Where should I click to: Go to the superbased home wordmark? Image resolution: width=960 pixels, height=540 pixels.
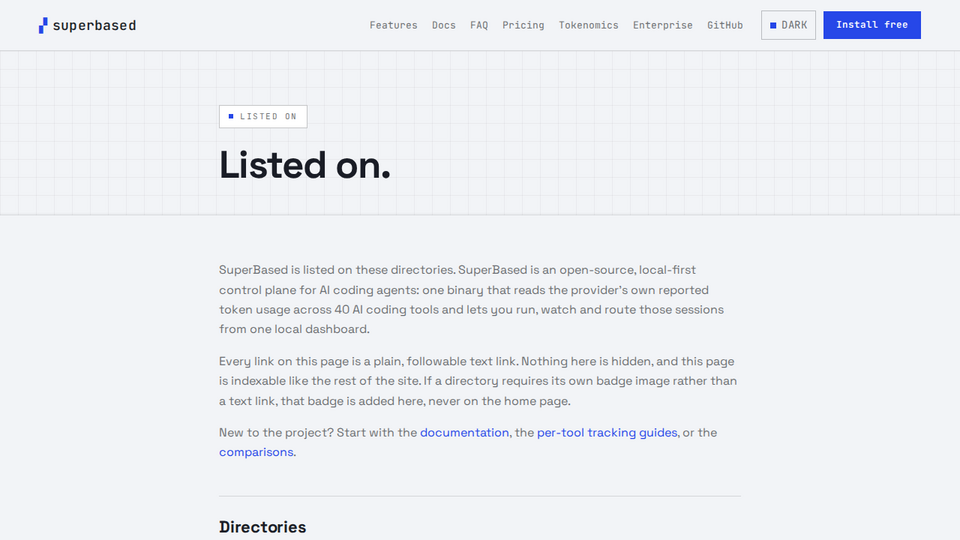[x=94, y=25]
